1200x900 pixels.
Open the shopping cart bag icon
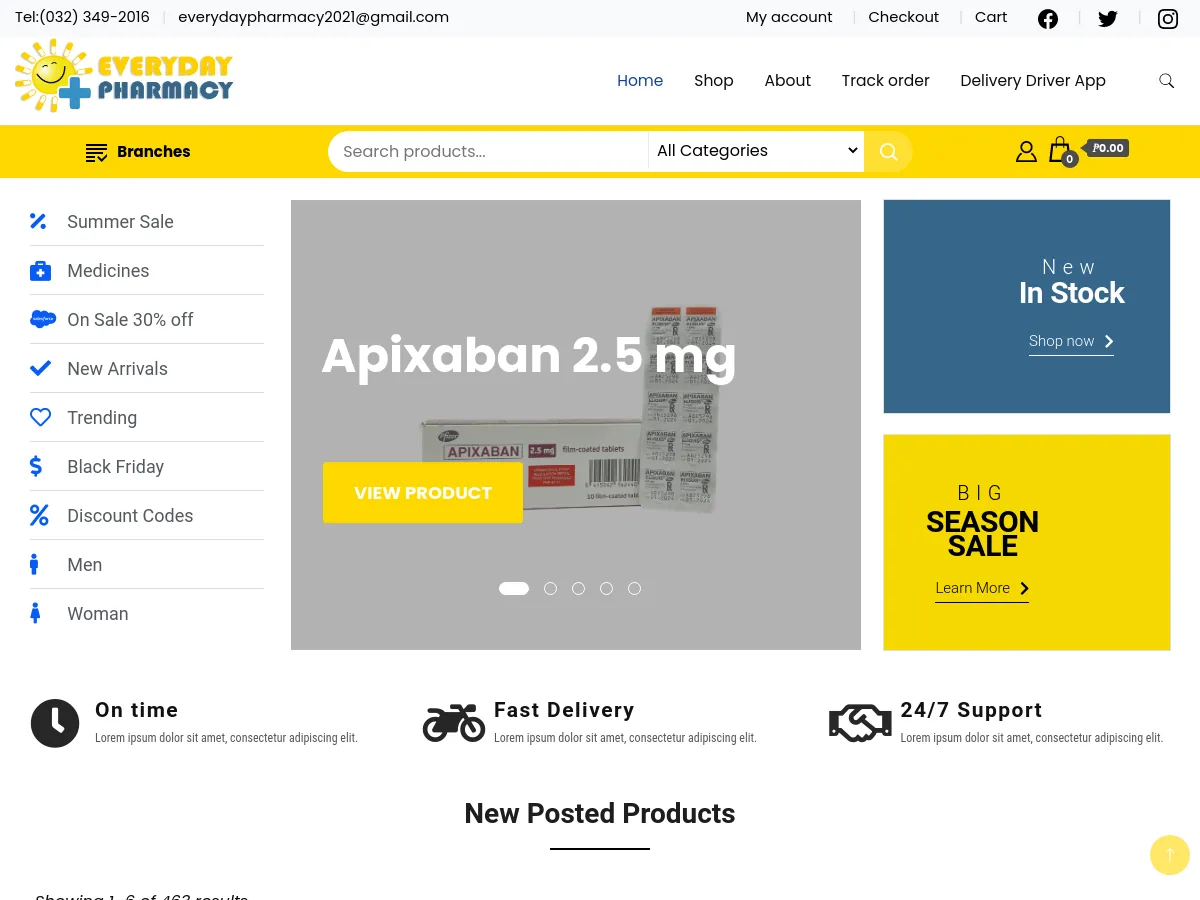coord(1060,150)
